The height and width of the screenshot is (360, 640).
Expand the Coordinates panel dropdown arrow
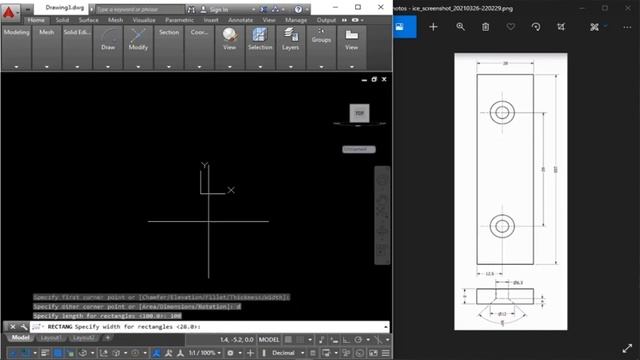click(x=199, y=67)
